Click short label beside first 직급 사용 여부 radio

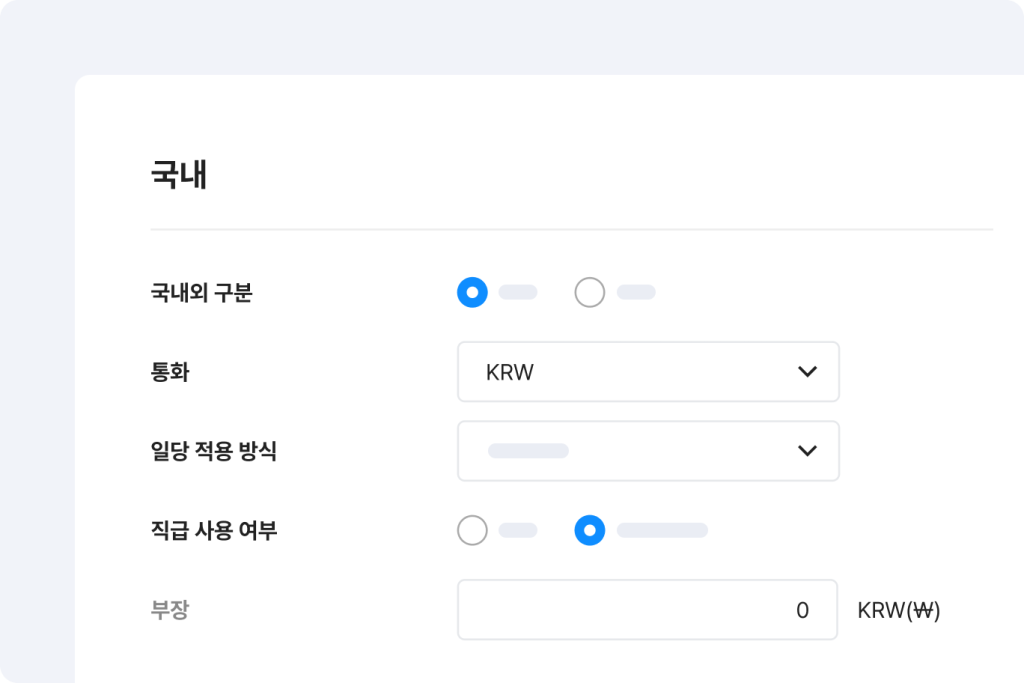click(x=518, y=530)
